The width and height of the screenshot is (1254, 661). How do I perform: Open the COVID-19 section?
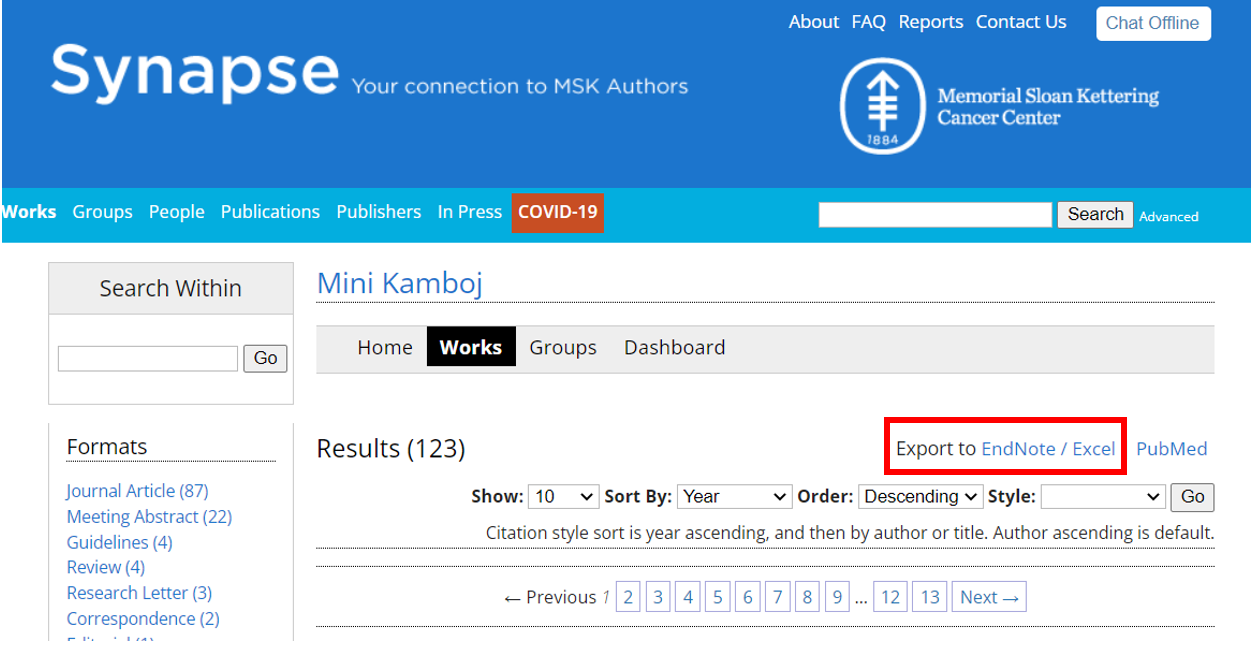coord(557,212)
